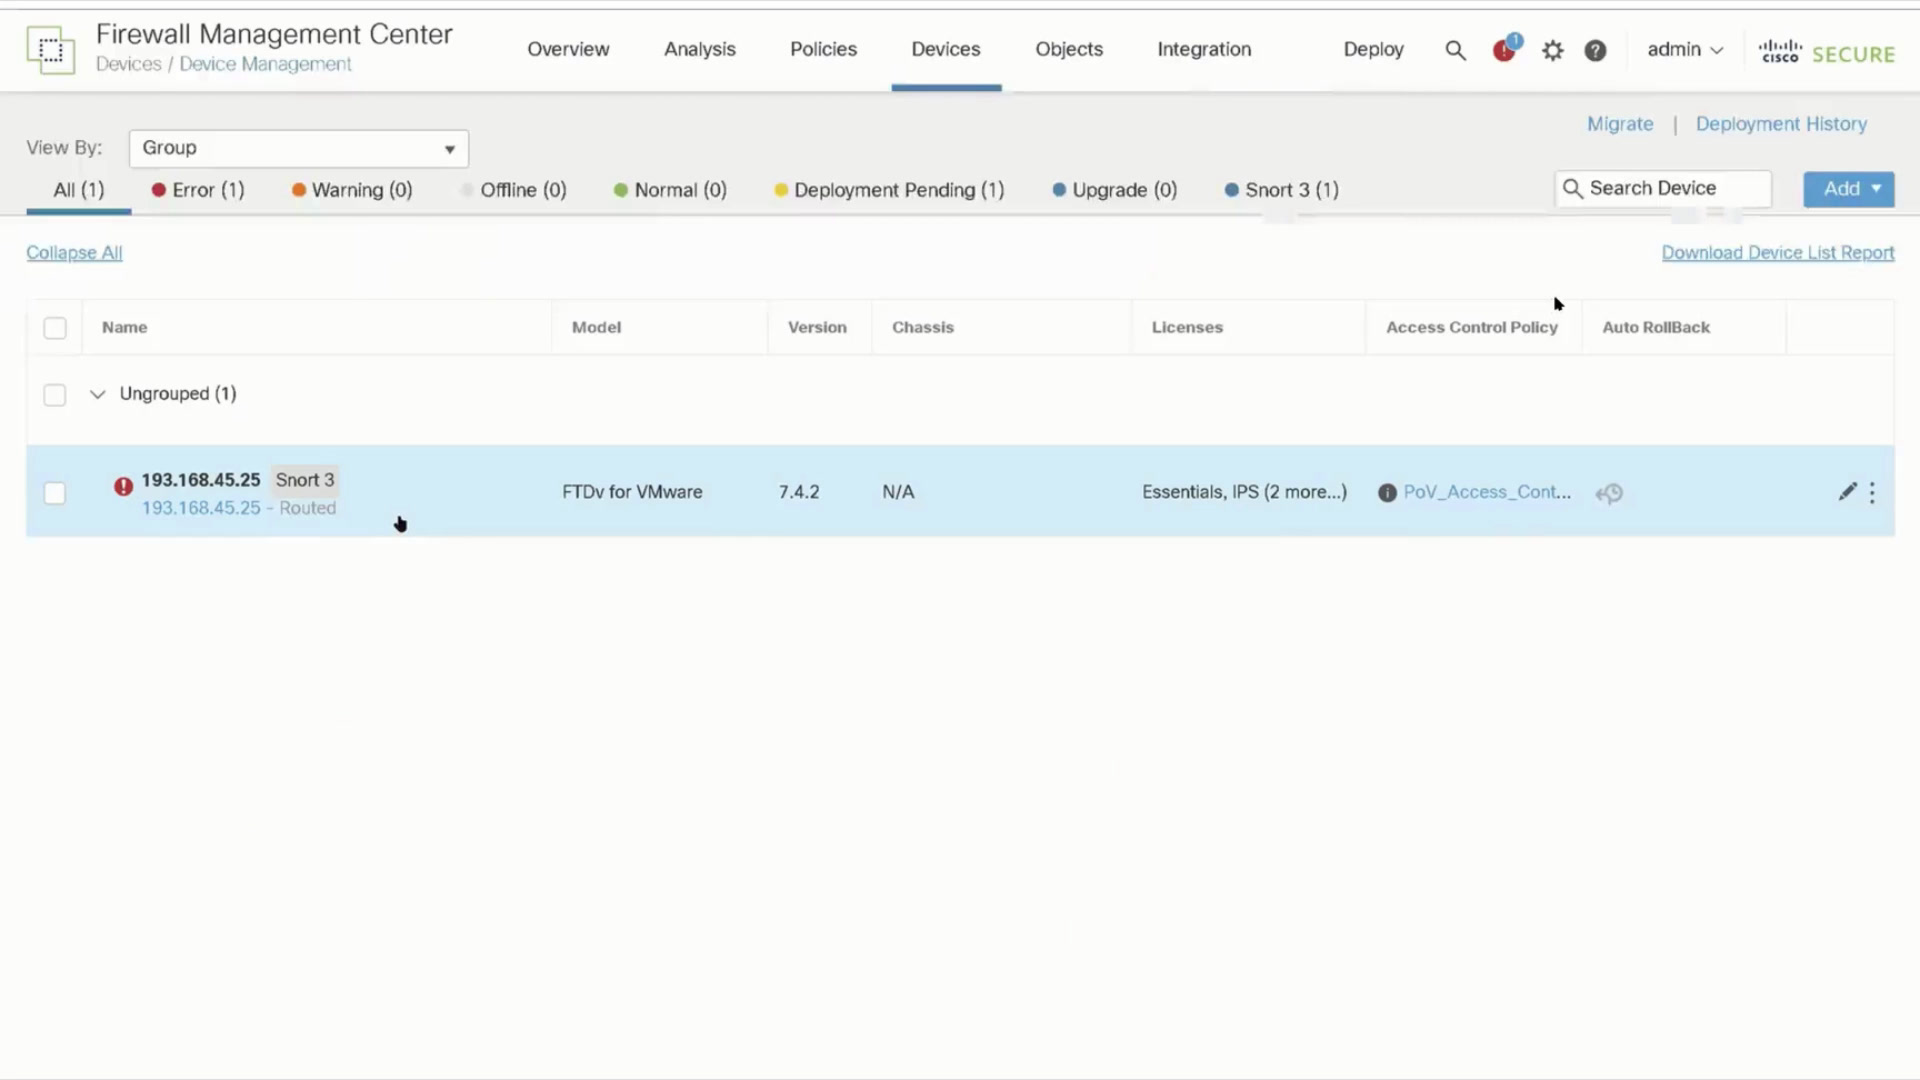Edit device 193.168.45.25 with pencil icon
Image resolution: width=1920 pixels, height=1080 pixels.
click(x=1847, y=491)
